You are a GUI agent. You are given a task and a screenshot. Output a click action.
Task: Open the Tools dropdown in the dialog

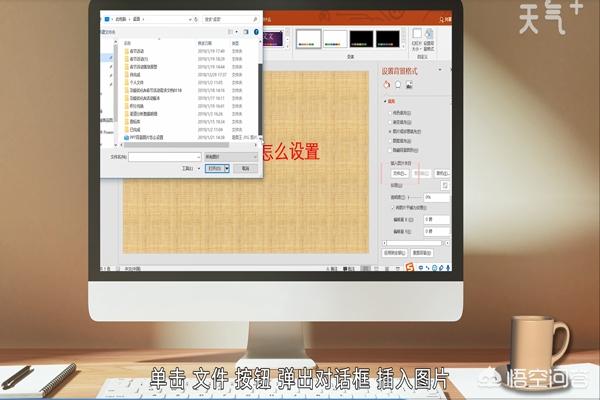(191, 168)
